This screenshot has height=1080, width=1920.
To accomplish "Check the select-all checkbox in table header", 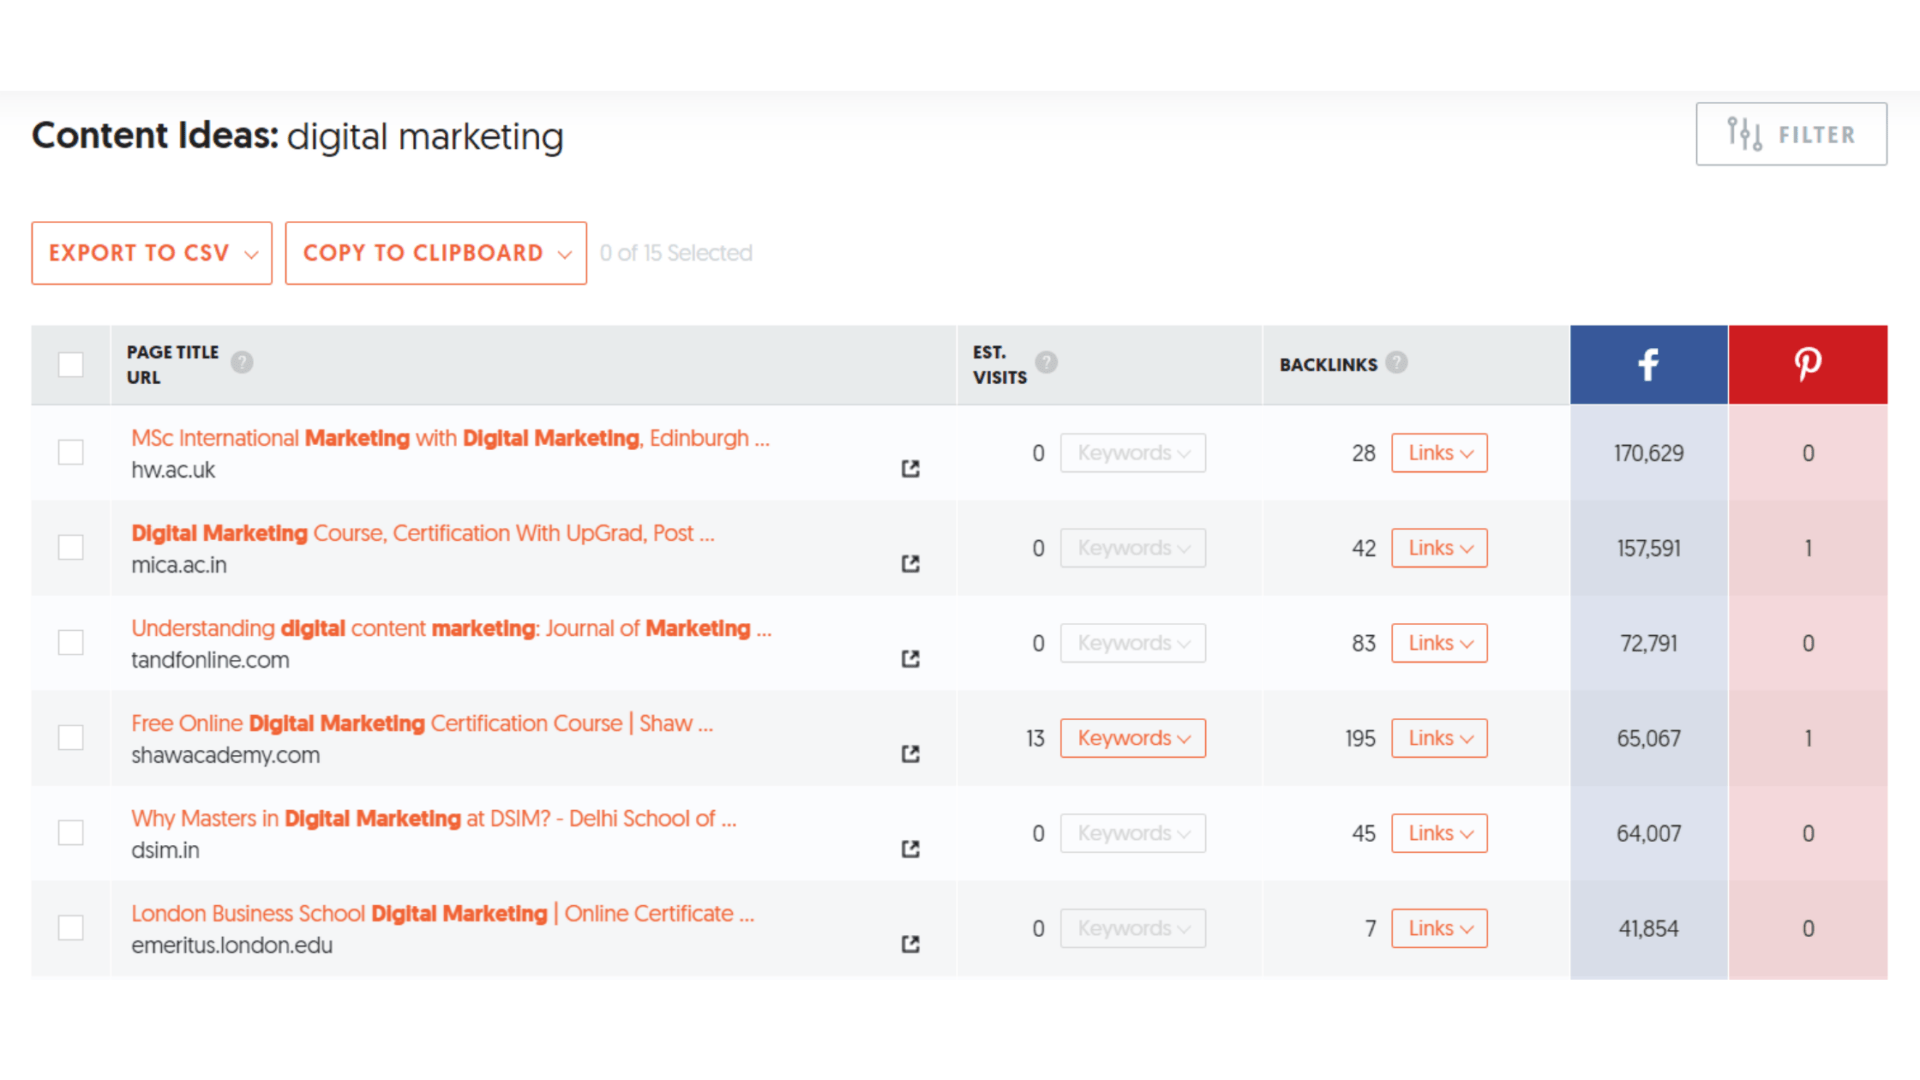I will click(71, 364).
